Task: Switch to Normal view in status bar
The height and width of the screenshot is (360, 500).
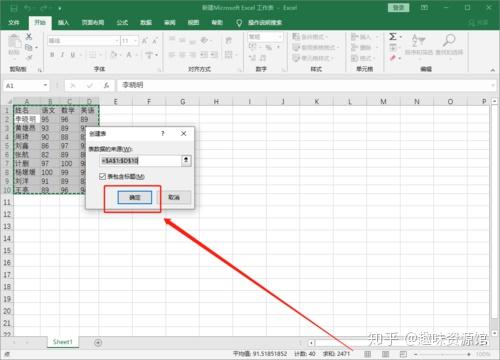Action: [x=368, y=354]
